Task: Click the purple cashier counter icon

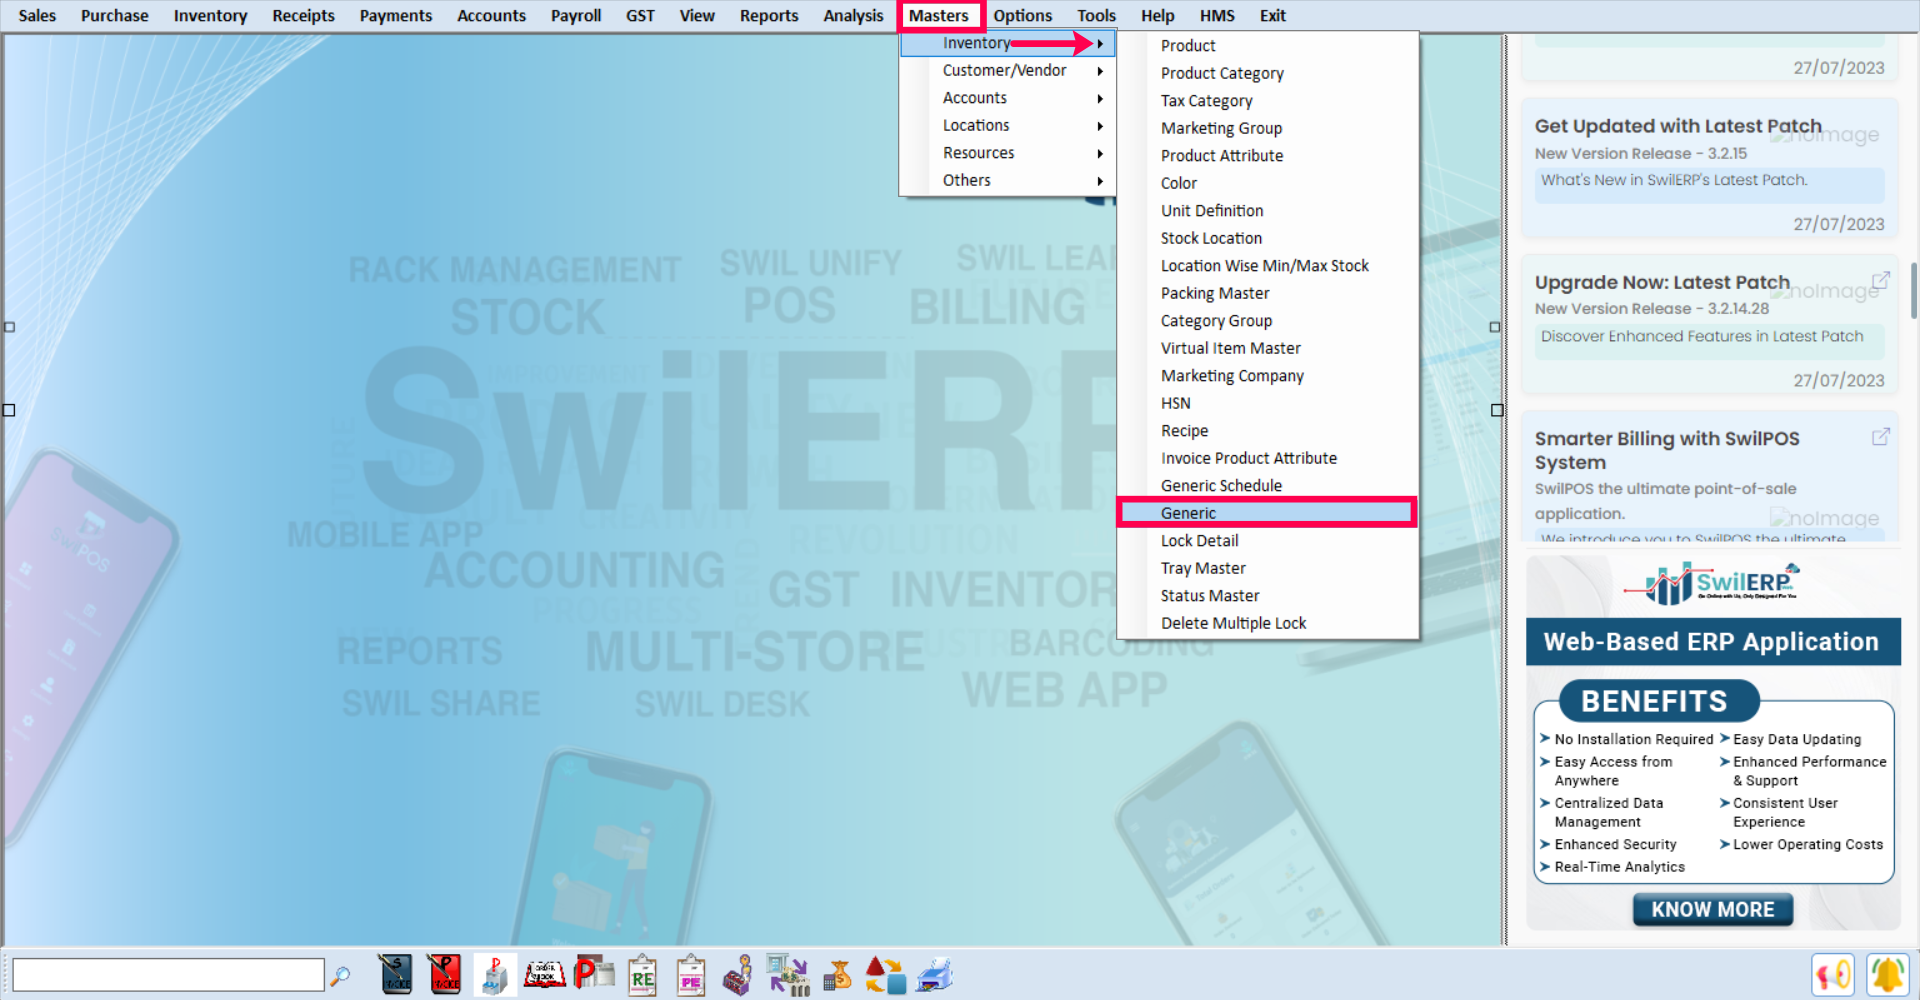Action: tap(738, 975)
